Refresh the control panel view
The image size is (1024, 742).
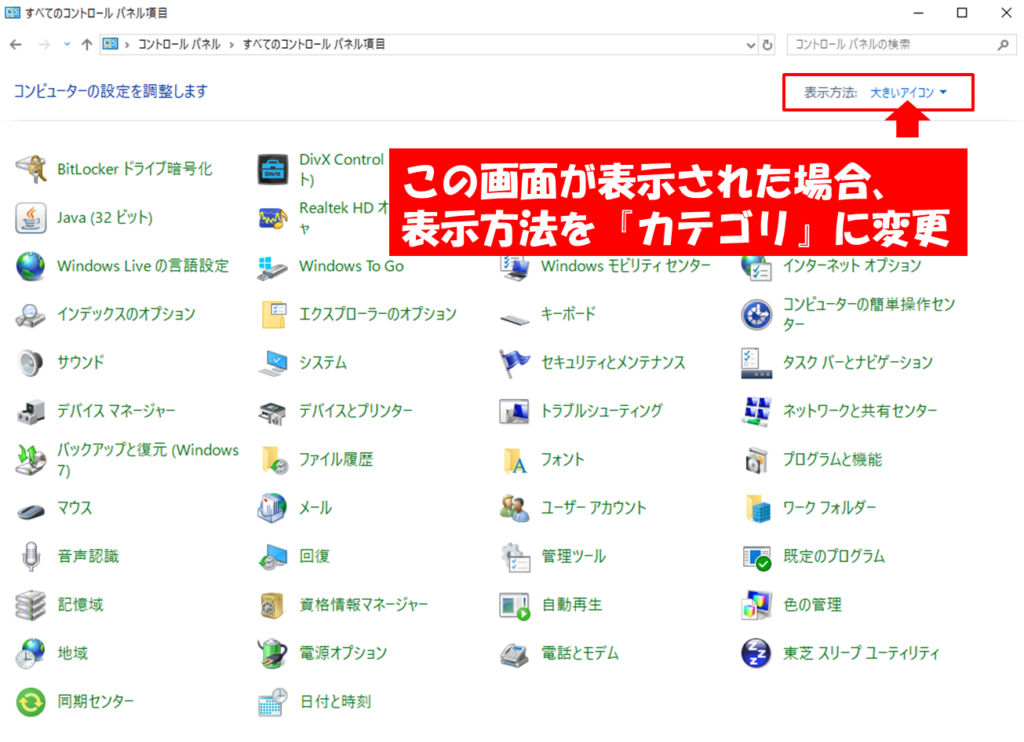click(768, 45)
